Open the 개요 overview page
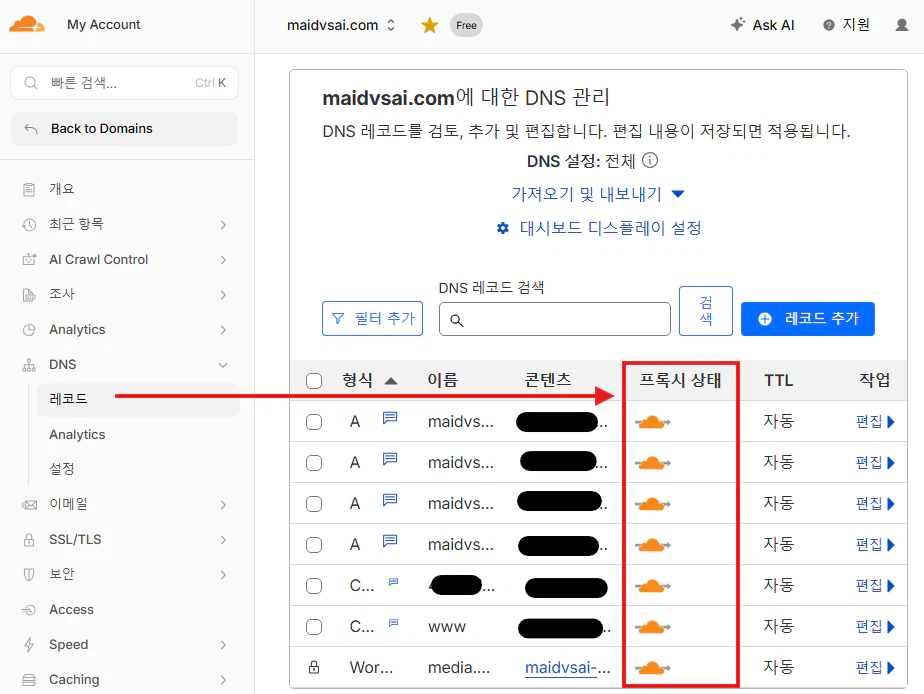The image size is (924, 694). click(x=62, y=189)
